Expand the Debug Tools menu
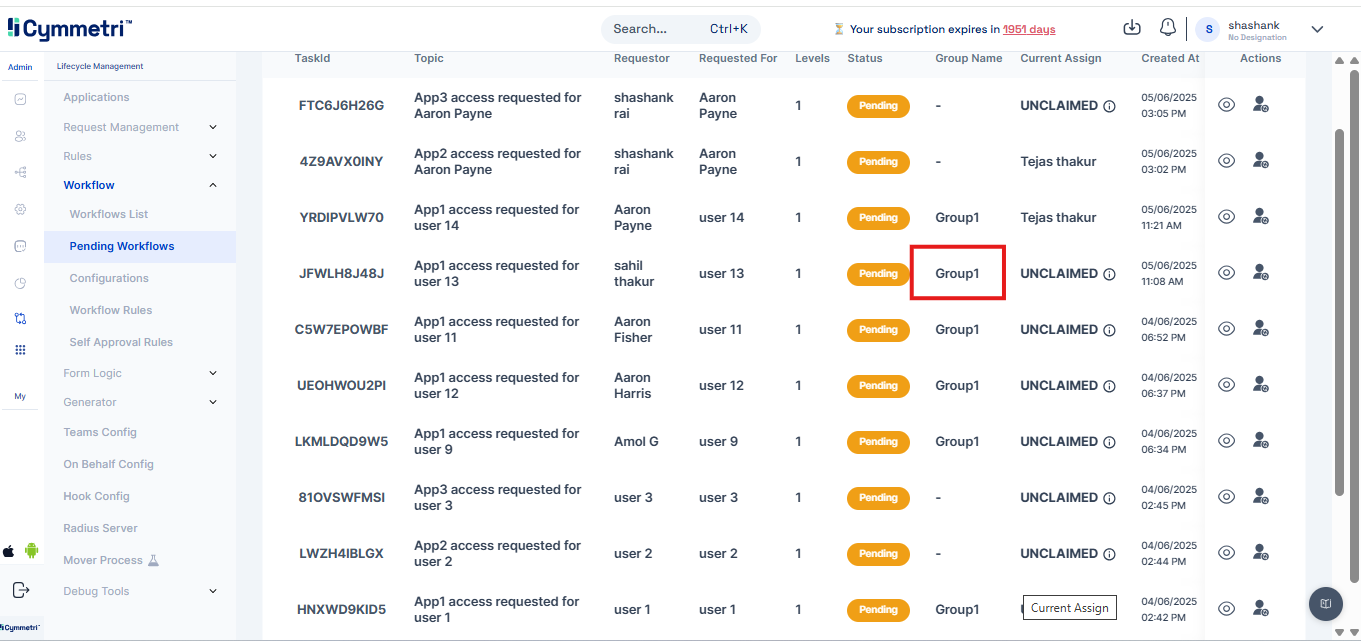 [x=140, y=591]
